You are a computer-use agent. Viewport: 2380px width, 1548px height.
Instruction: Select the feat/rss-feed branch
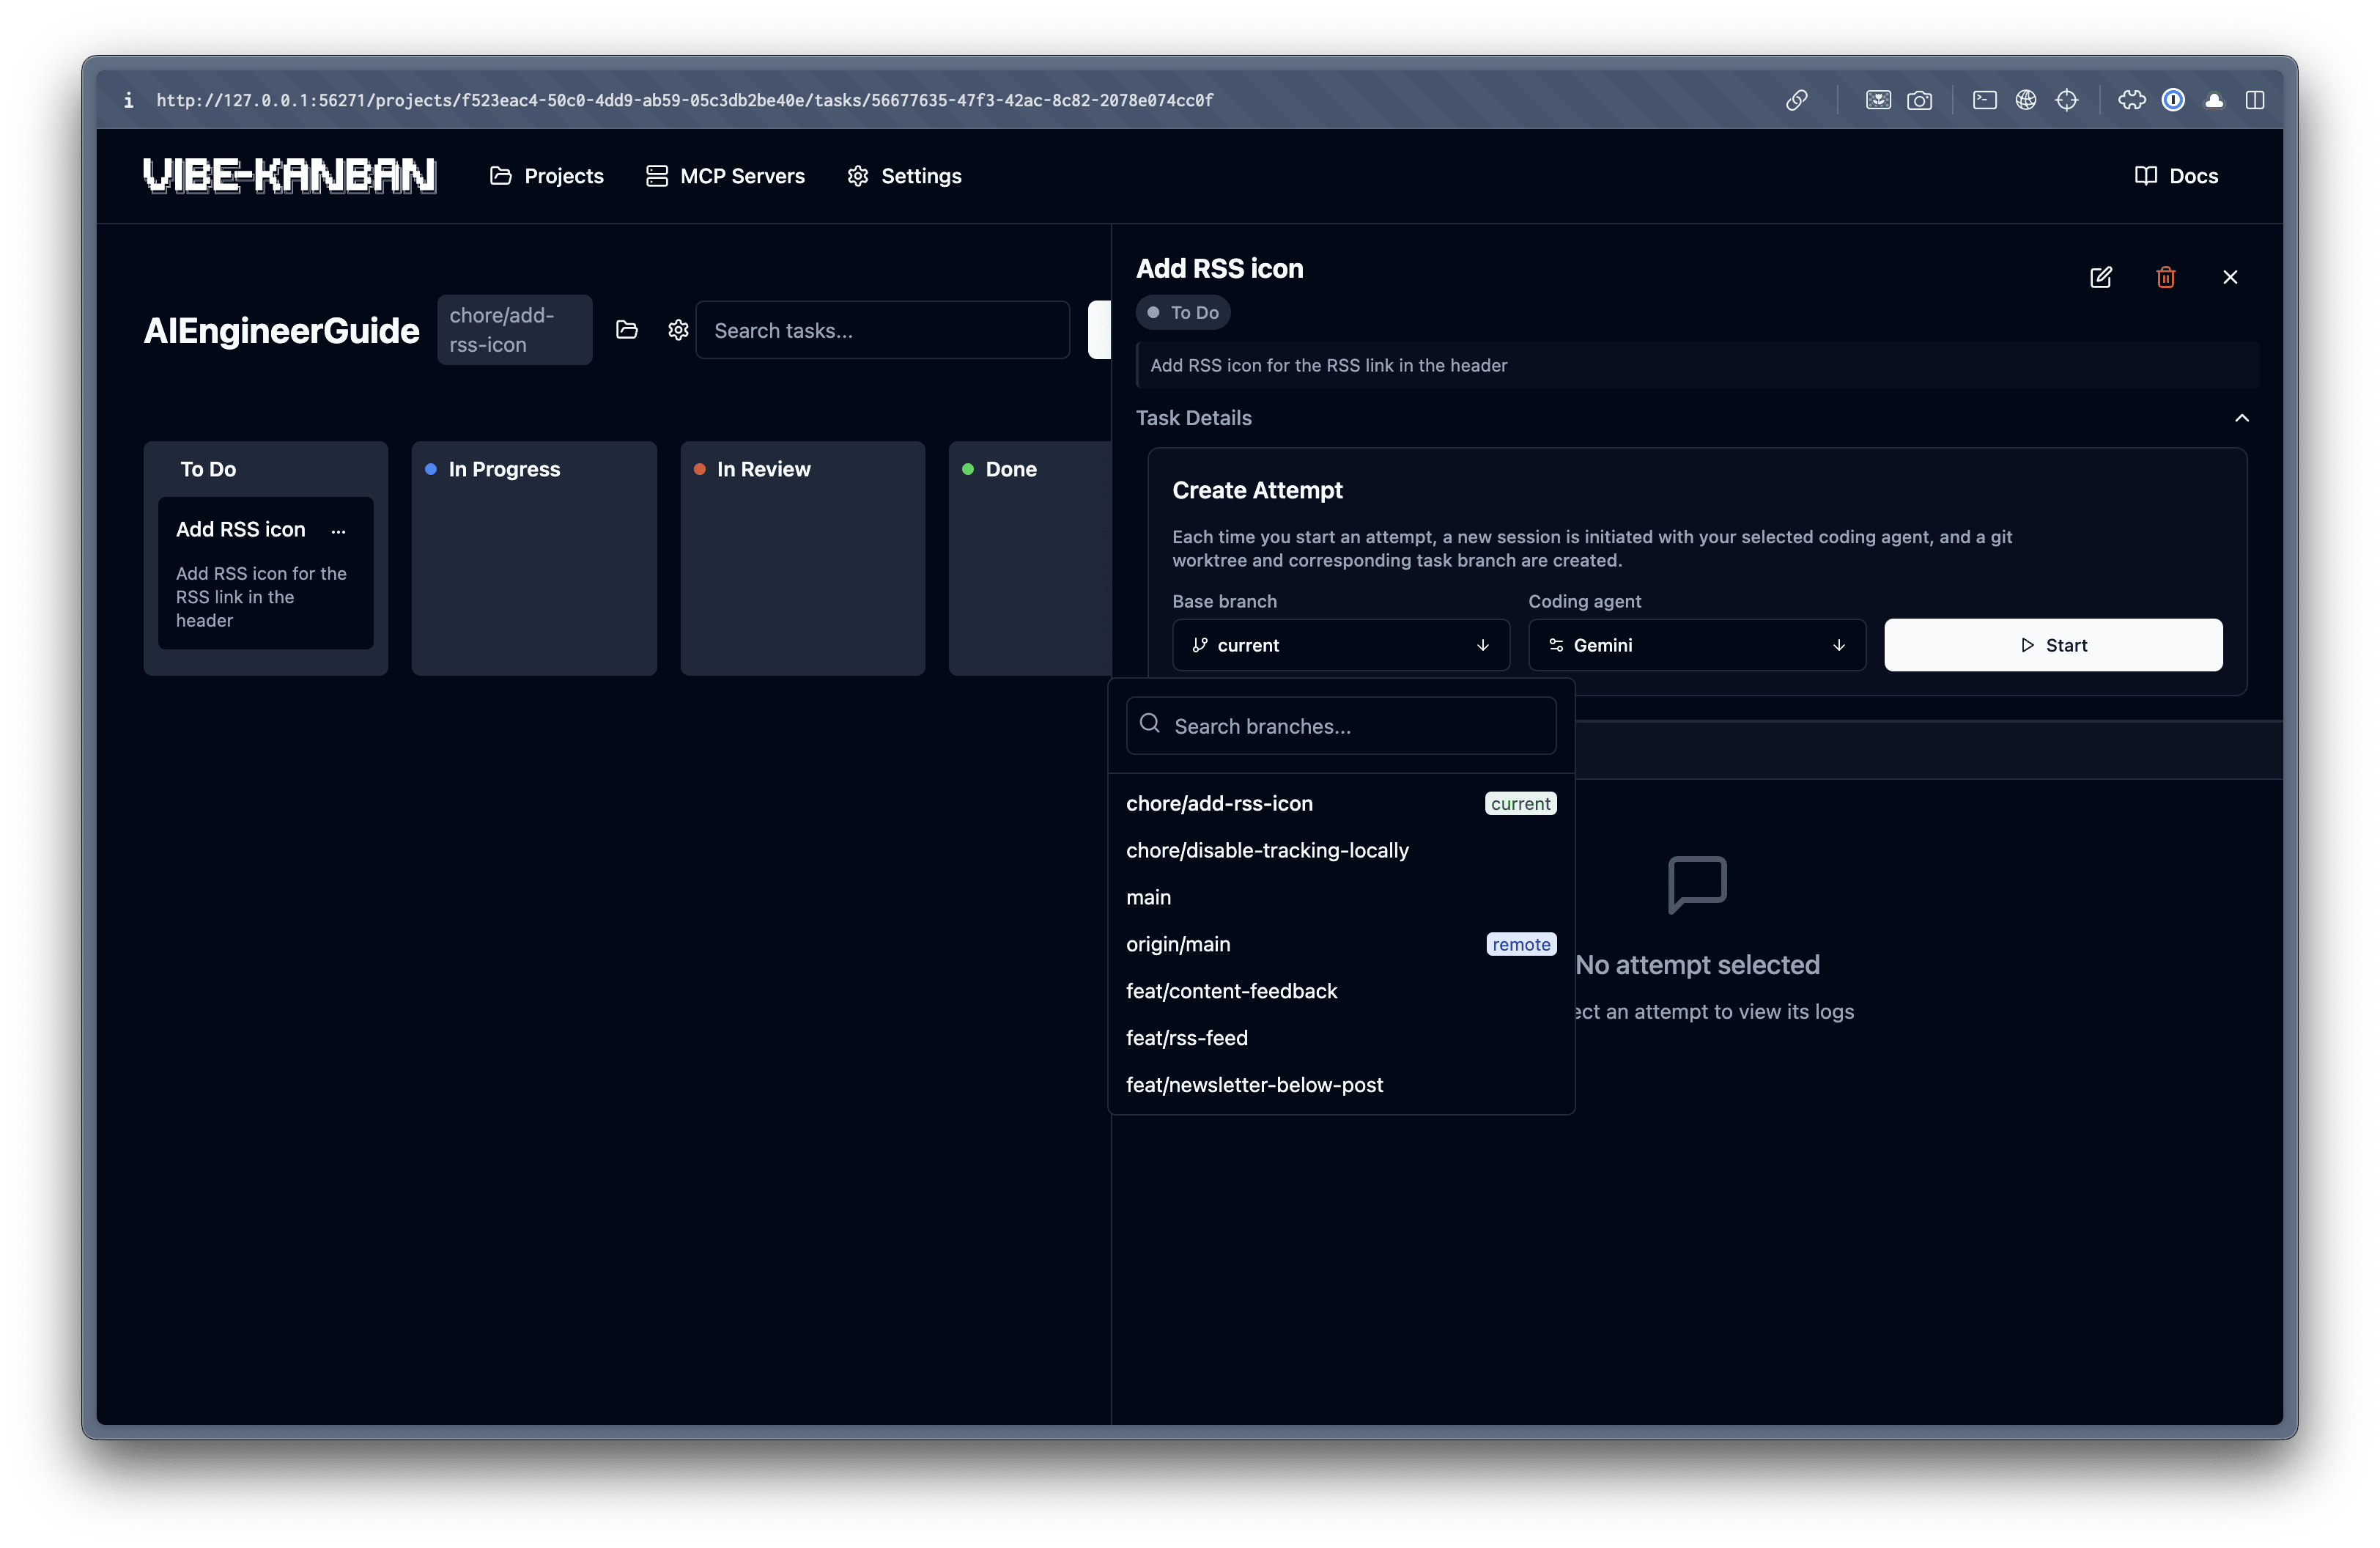coord(1340,1039)
